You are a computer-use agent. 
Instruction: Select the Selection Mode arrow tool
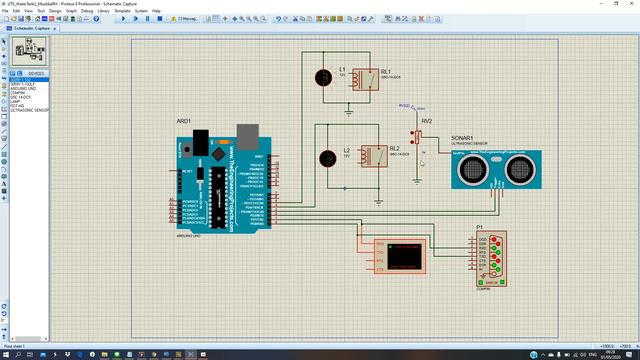(x=4, y=42)
